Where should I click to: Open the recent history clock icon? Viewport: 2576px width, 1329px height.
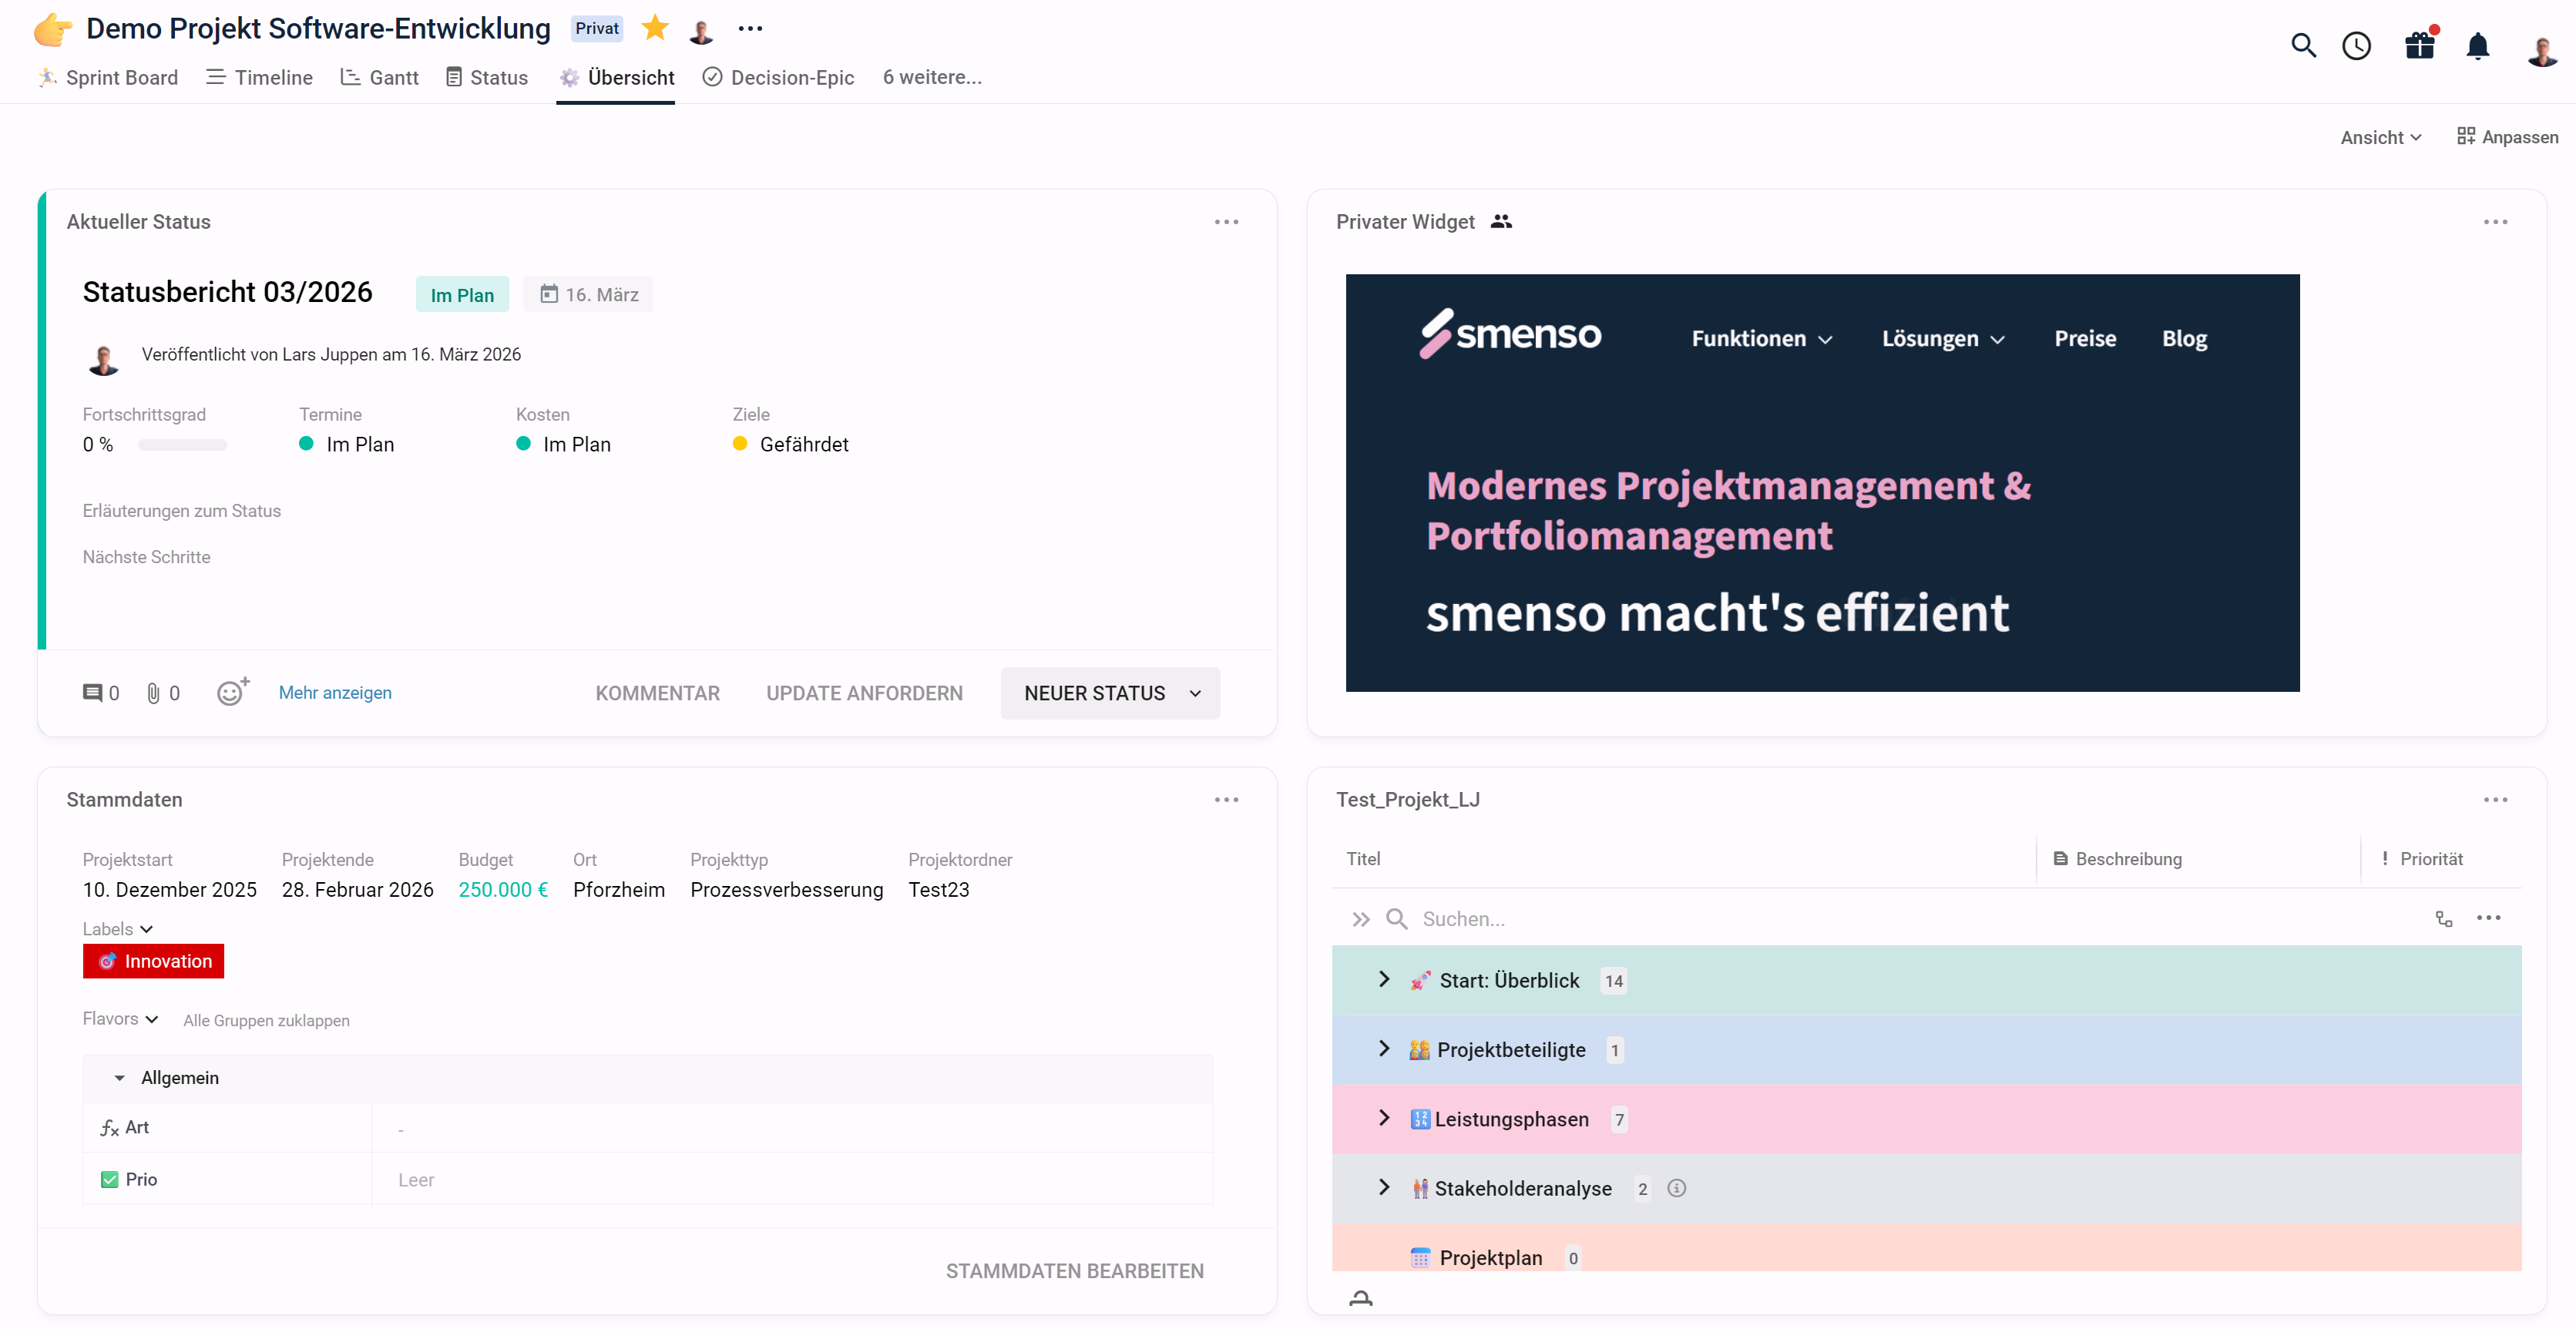click(x=2357, y=46)
